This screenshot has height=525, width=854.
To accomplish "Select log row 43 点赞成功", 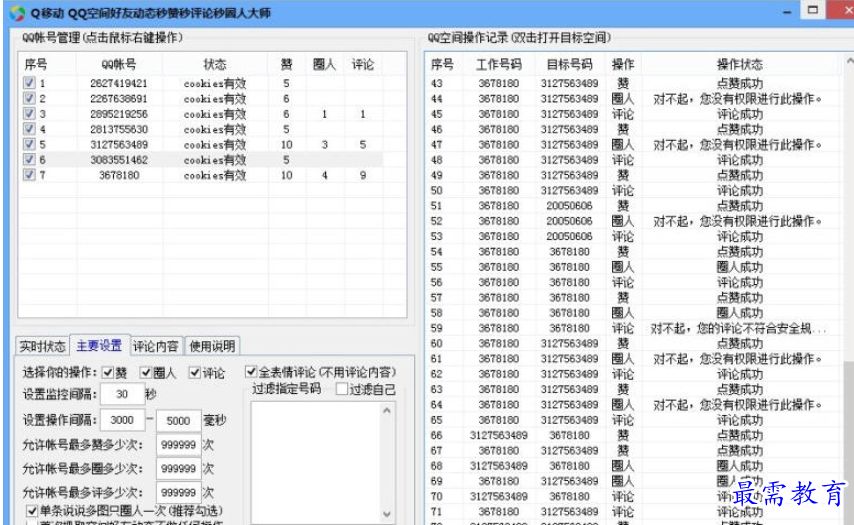I will [x=632, y=83].
